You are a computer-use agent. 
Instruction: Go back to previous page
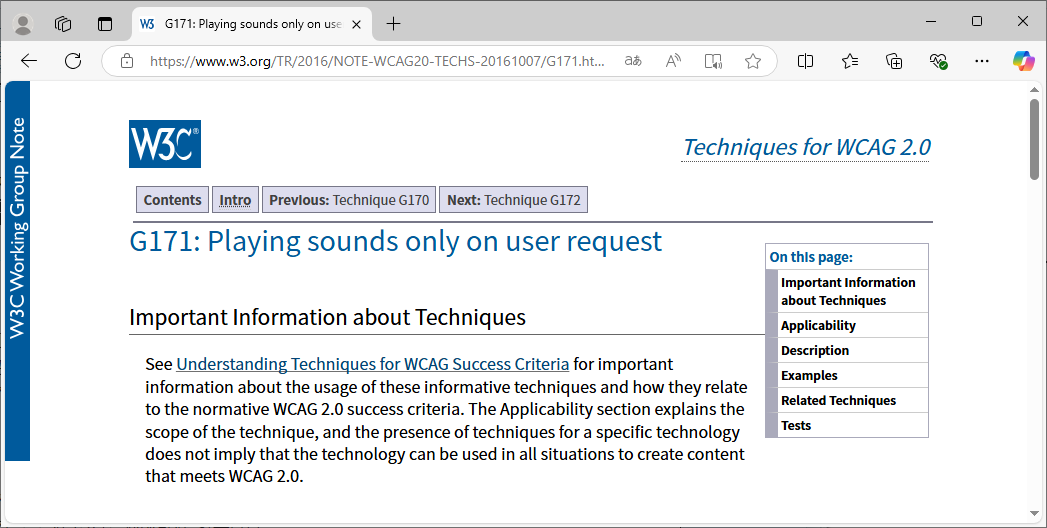(x=29, y=61)
